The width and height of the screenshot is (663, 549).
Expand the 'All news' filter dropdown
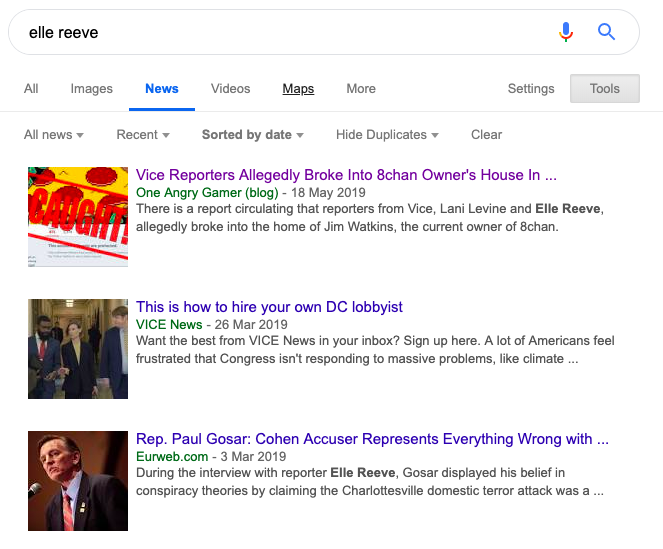53,135
